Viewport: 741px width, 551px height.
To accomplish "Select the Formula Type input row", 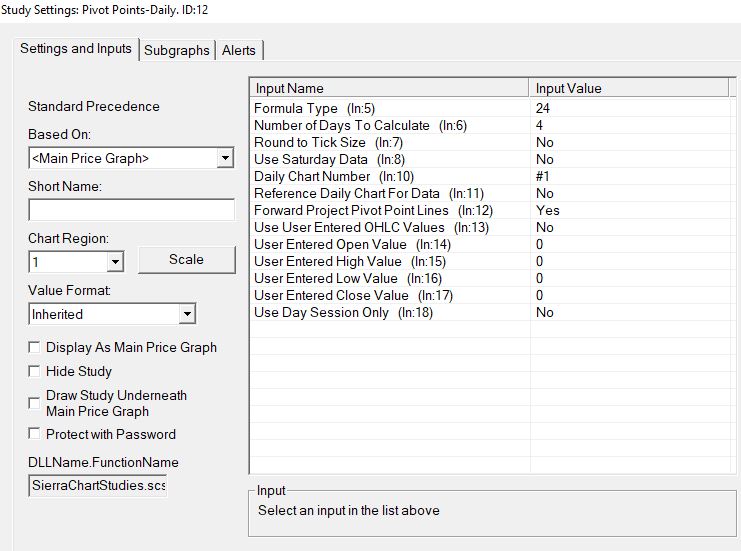I will pyautogui.click(x=390, y=108).
